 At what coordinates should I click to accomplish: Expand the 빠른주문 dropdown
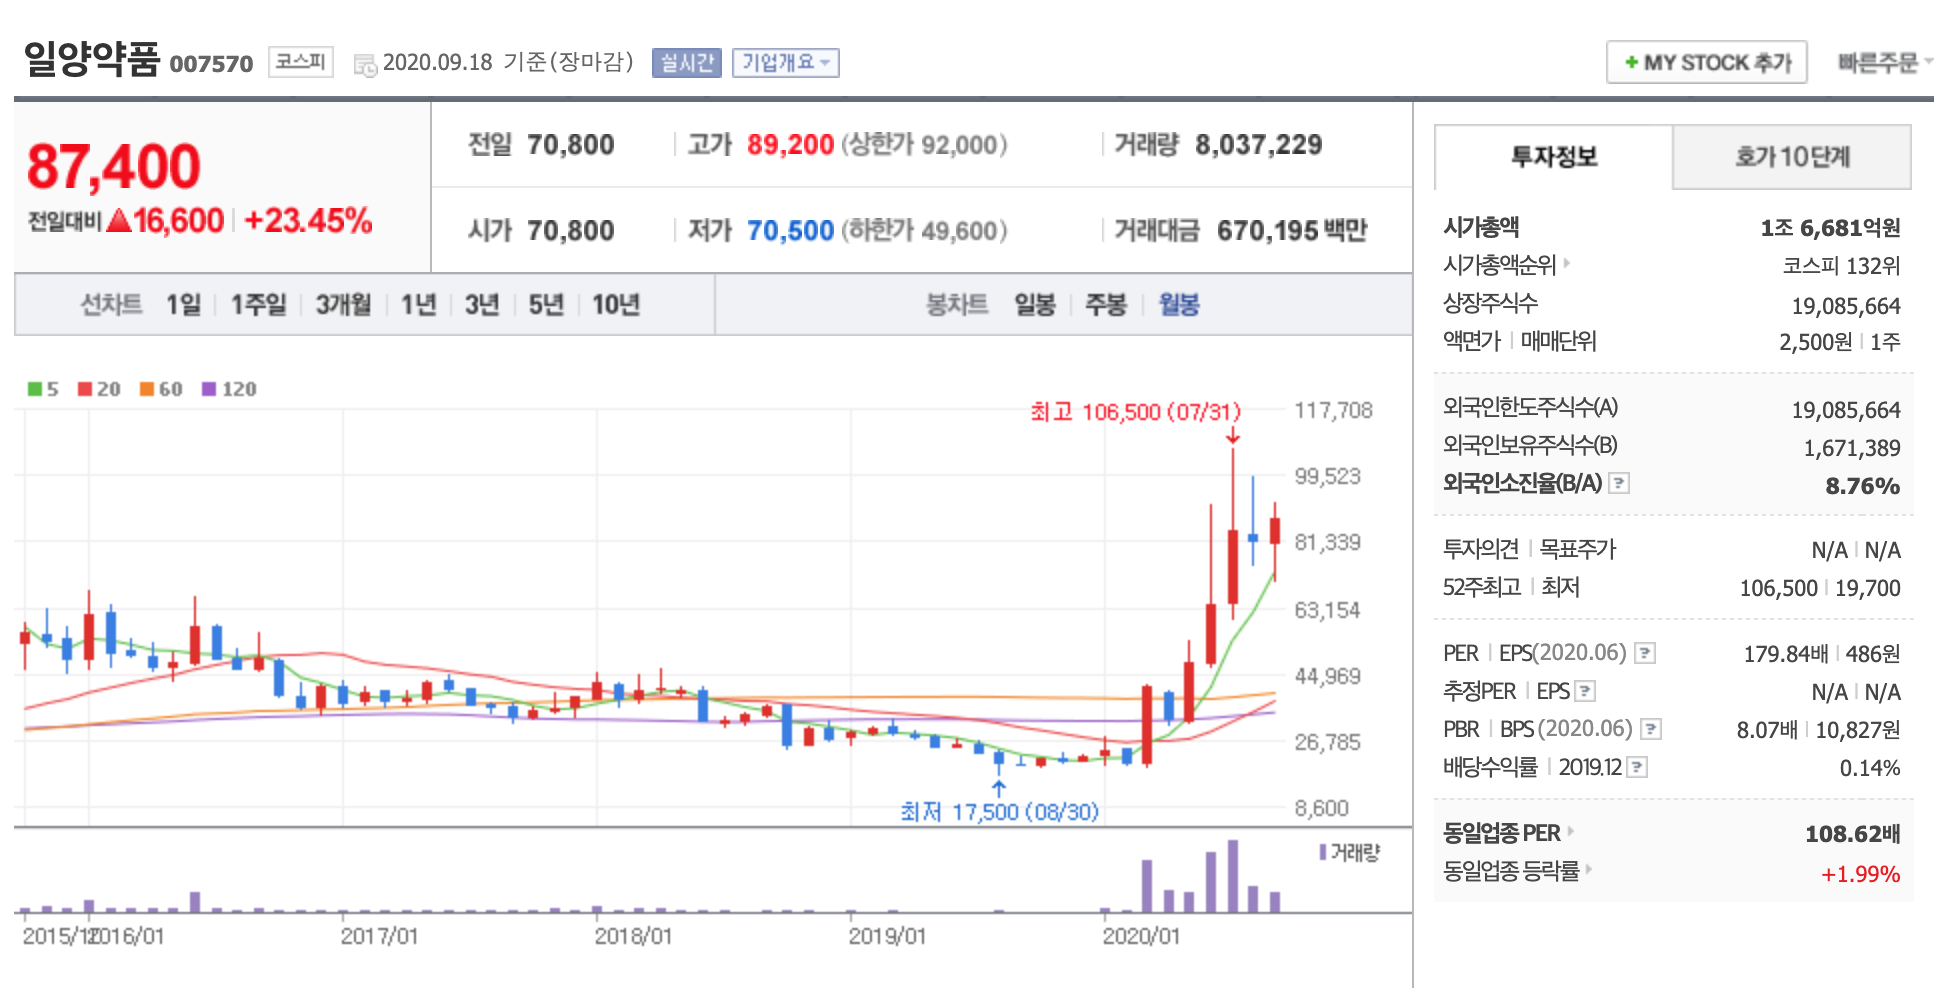pyautogui.click(x=1884, y=63)
